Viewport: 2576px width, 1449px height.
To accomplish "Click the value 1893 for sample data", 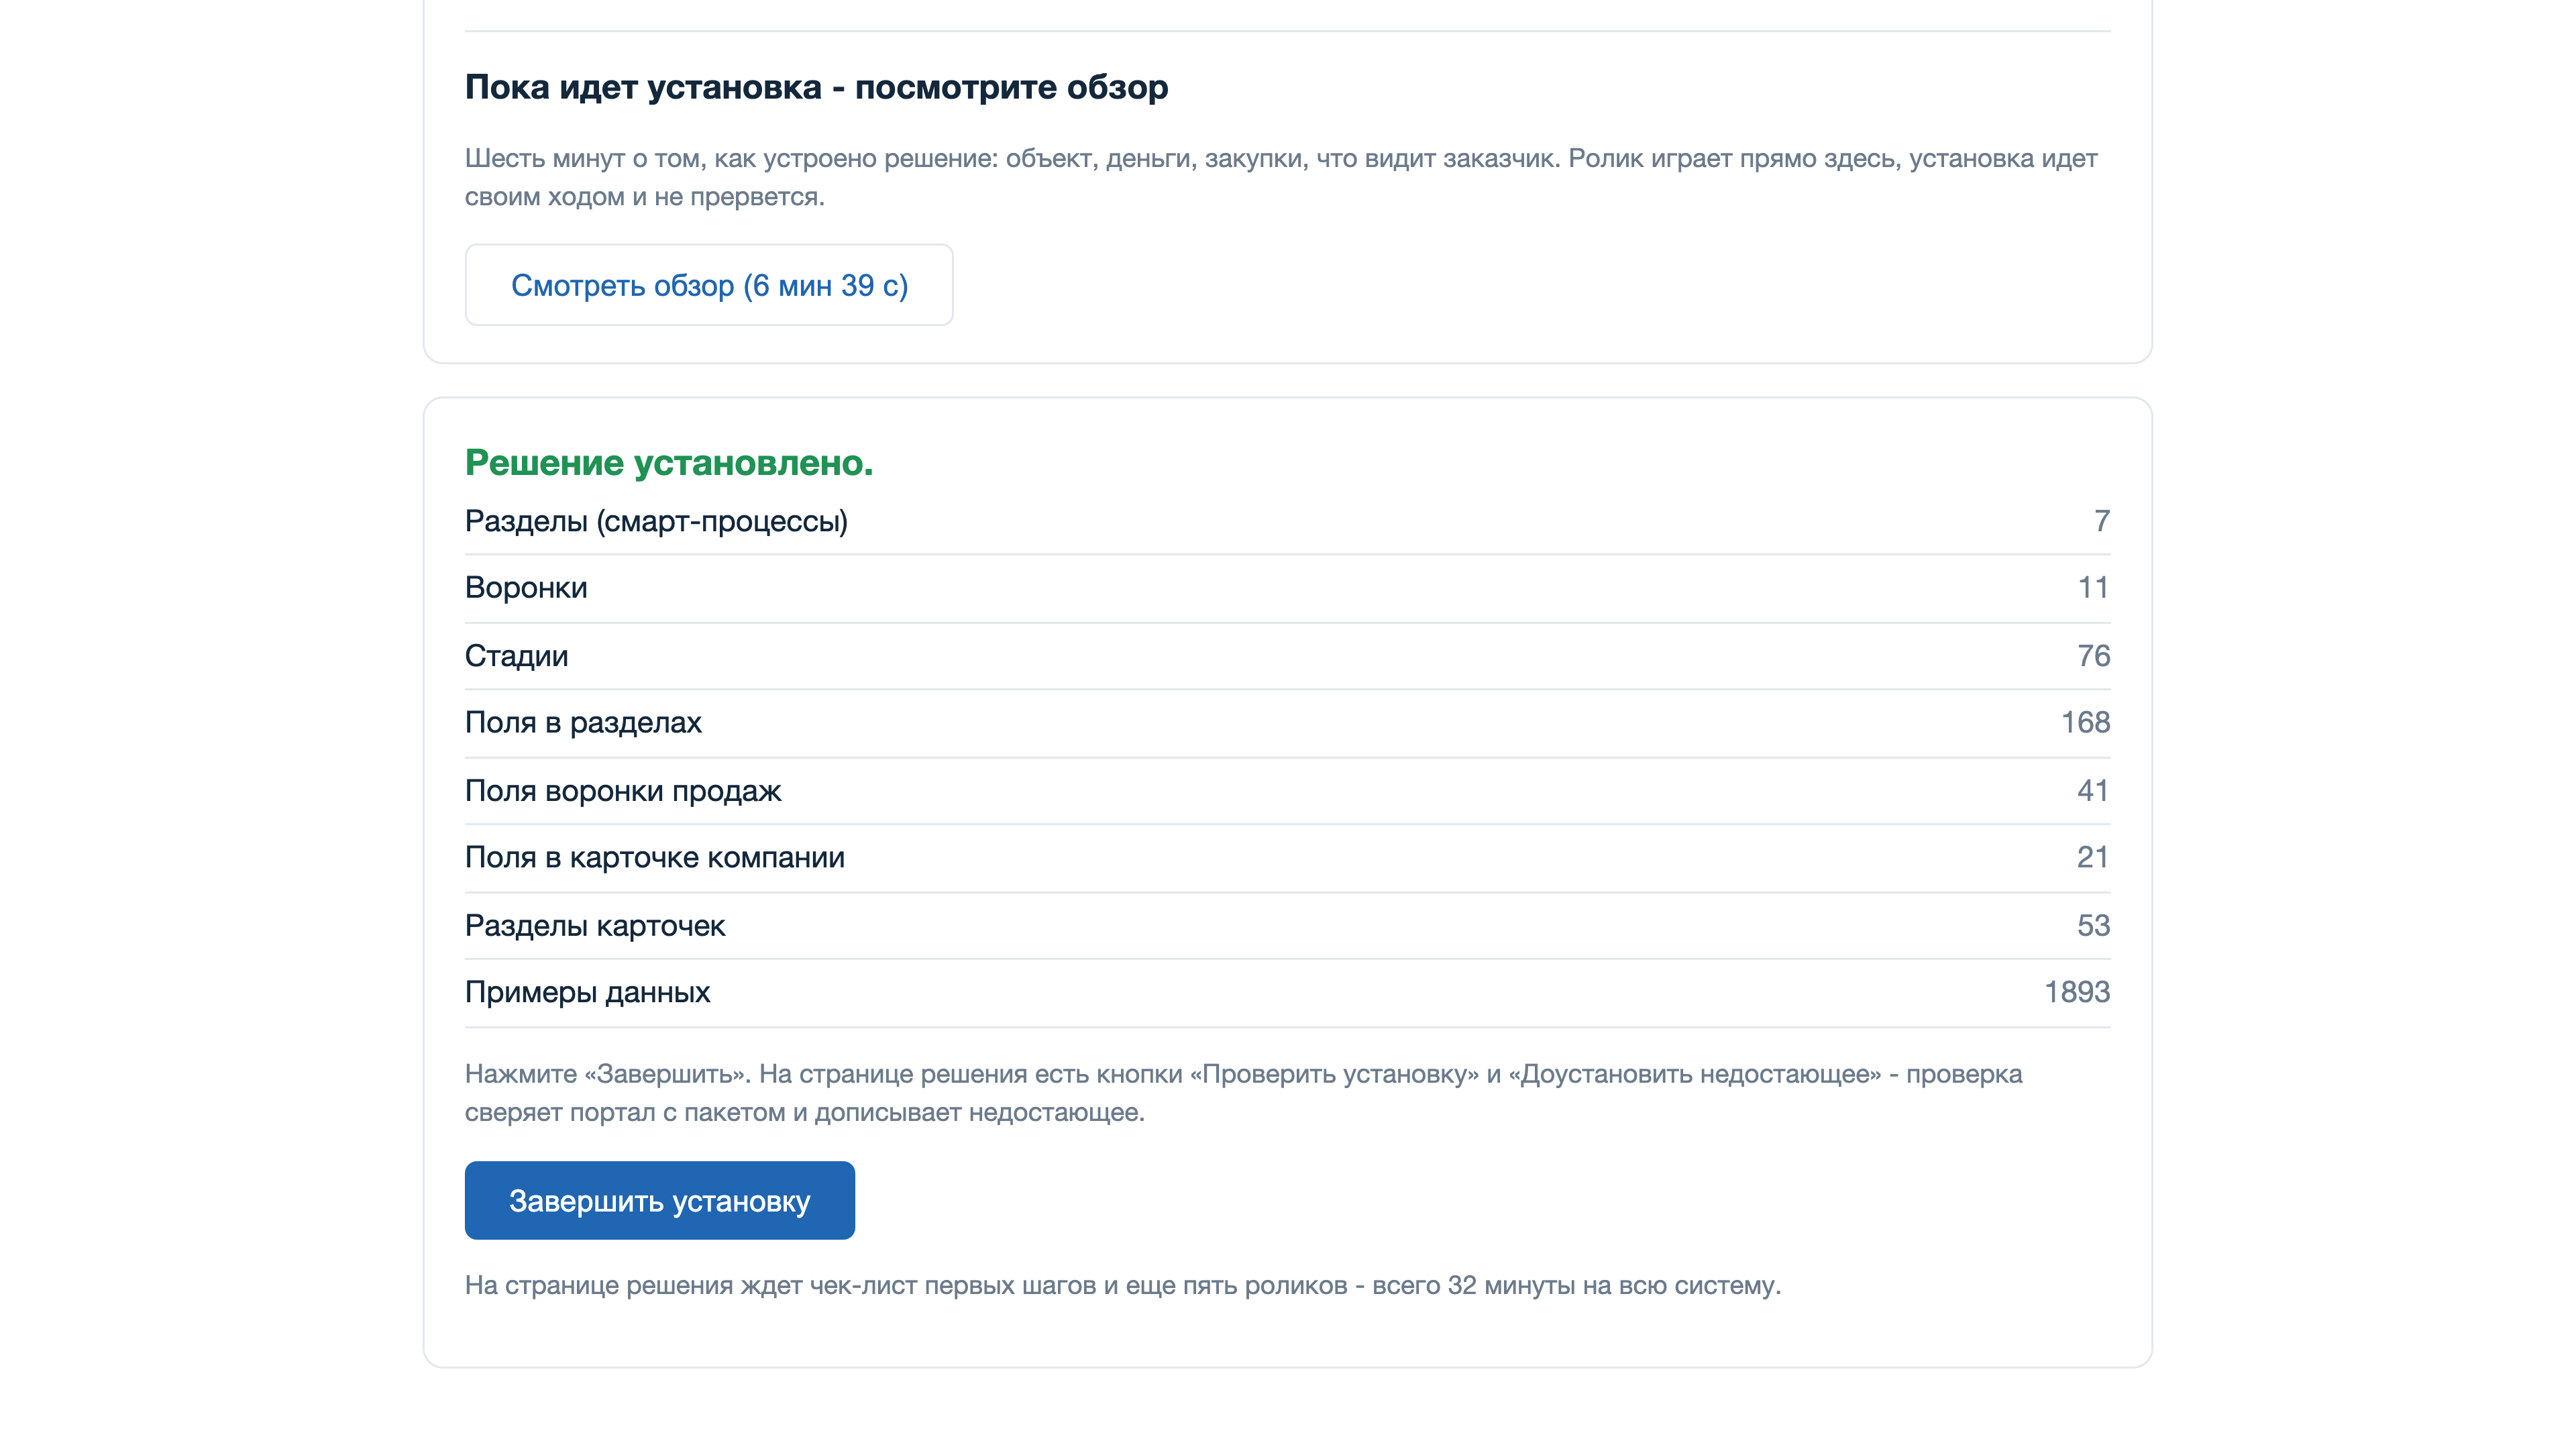I will 2077,992.
